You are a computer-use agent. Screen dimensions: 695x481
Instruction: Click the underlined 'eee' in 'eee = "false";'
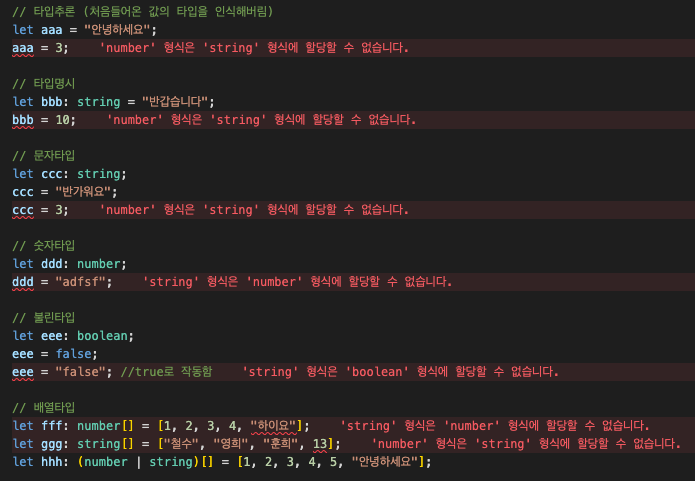click(x=23, y=372)
